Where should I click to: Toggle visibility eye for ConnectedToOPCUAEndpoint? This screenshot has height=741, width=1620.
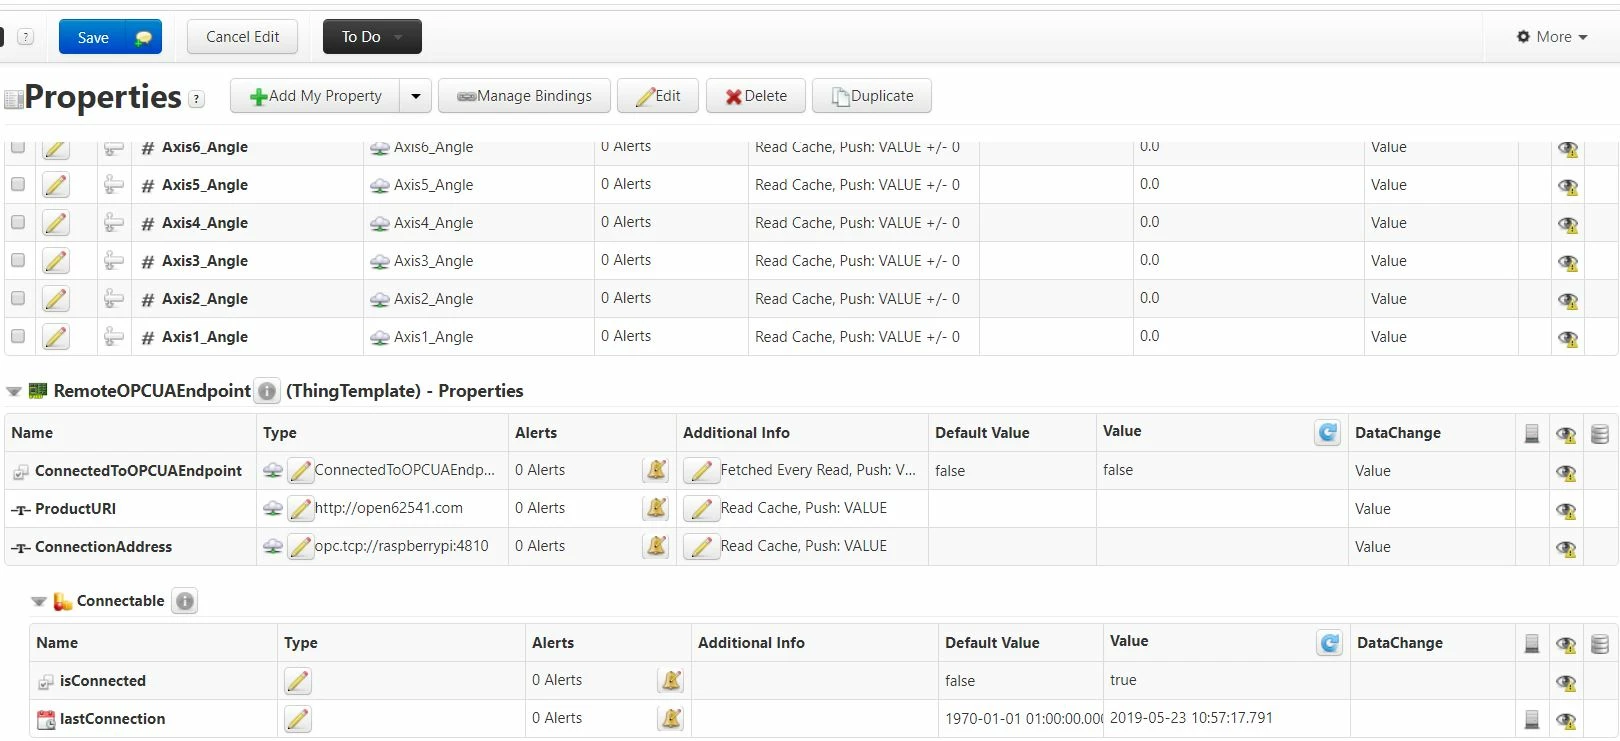coord(1566,472)
